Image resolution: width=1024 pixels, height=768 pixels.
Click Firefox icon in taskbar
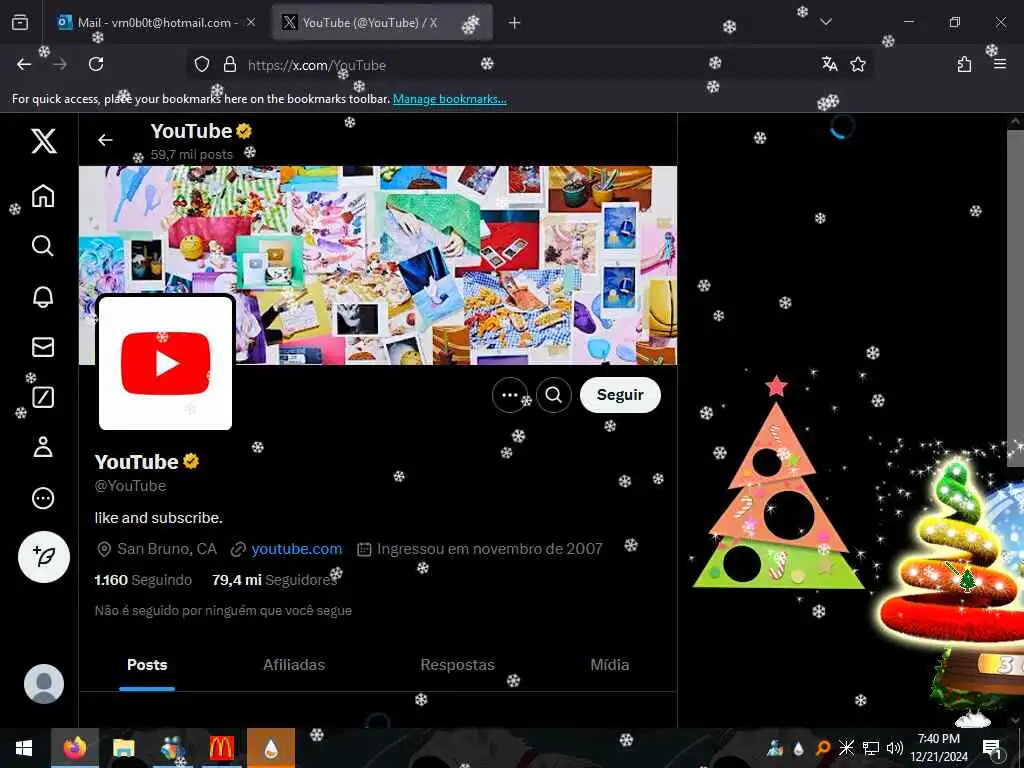75,748
